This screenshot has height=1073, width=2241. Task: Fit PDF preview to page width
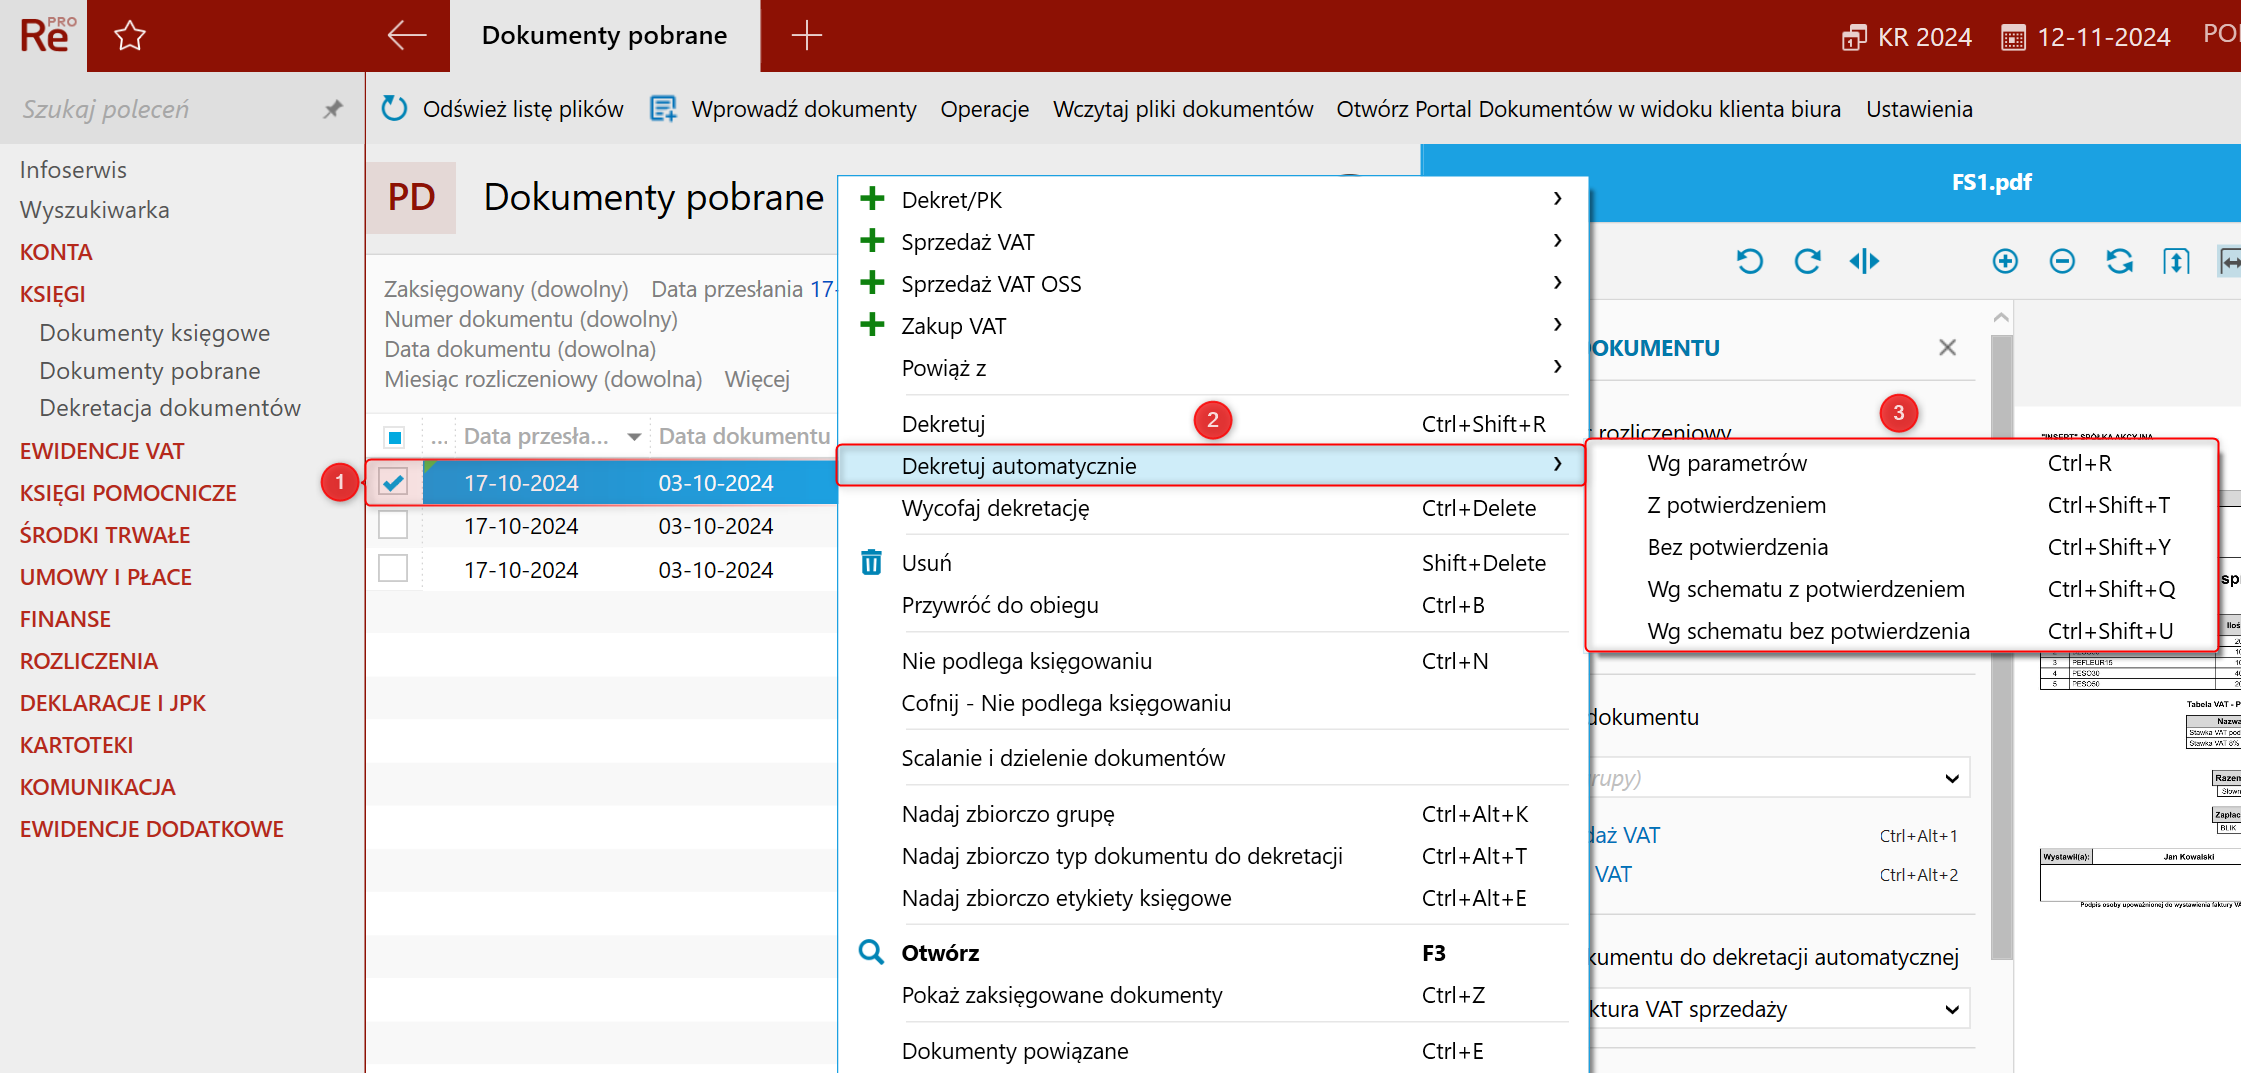point(2230,261)
